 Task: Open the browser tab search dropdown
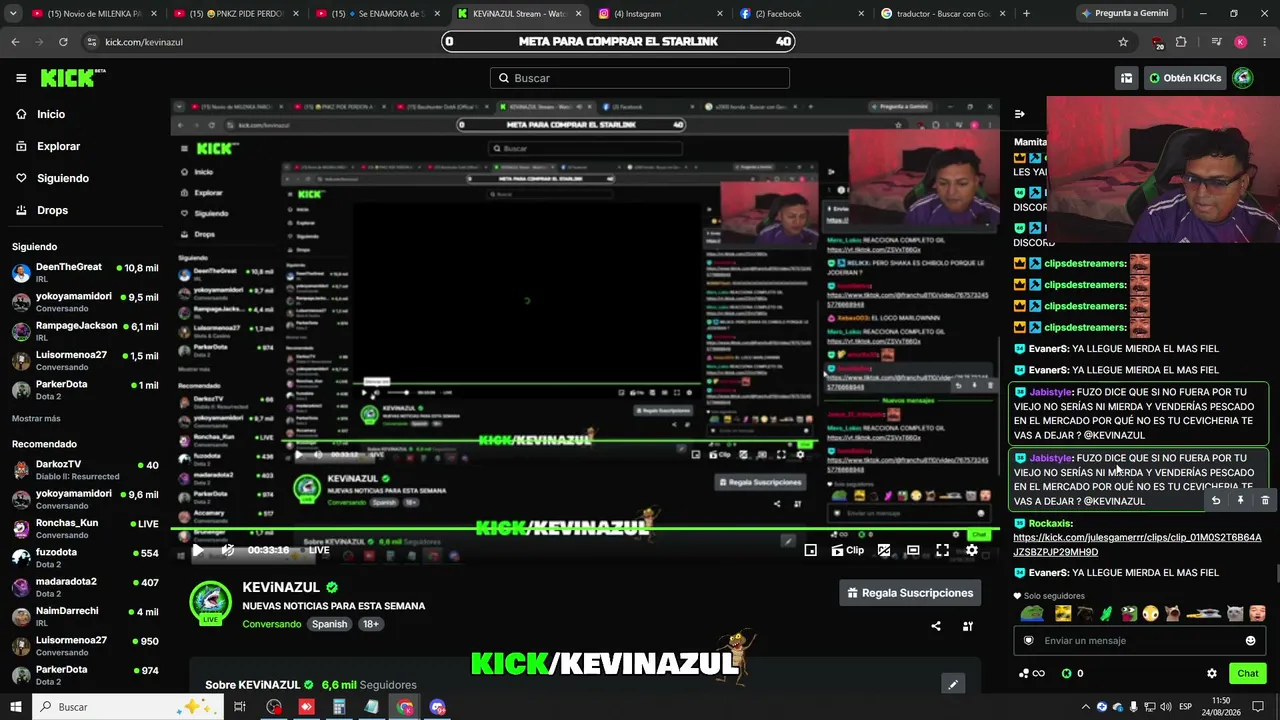tap(14, 14)
